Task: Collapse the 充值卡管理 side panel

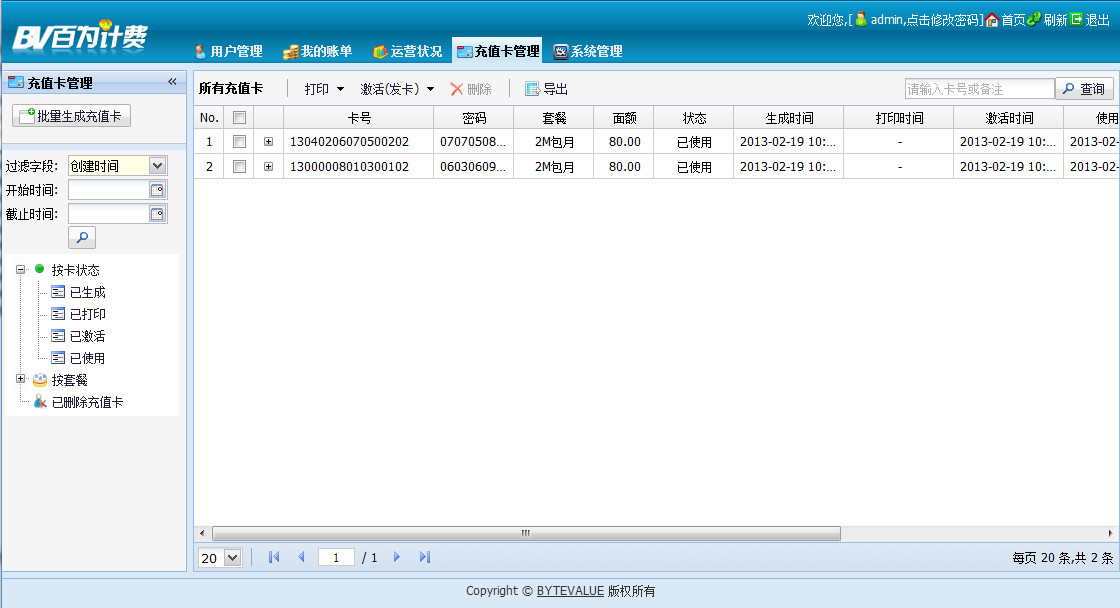Action: click(x=172, y=82)
